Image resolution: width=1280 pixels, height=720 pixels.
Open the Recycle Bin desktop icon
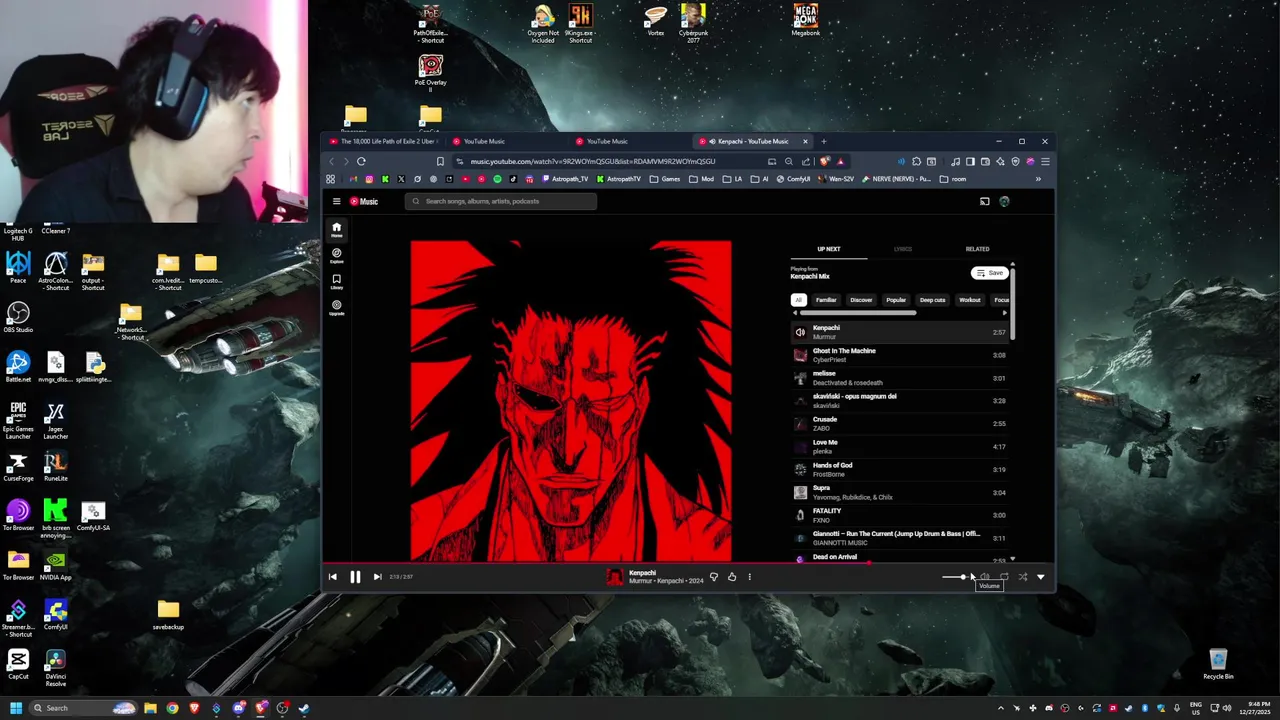pos(1218,664)
